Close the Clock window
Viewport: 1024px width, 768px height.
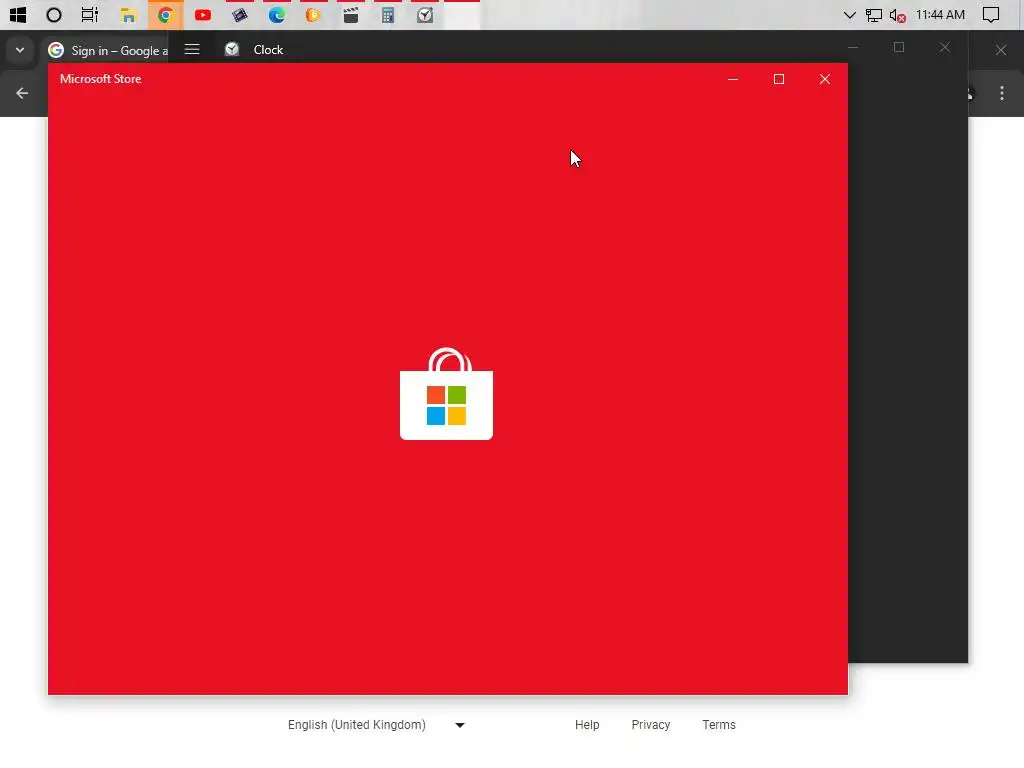pyautogui.click(x=945, y=47)
